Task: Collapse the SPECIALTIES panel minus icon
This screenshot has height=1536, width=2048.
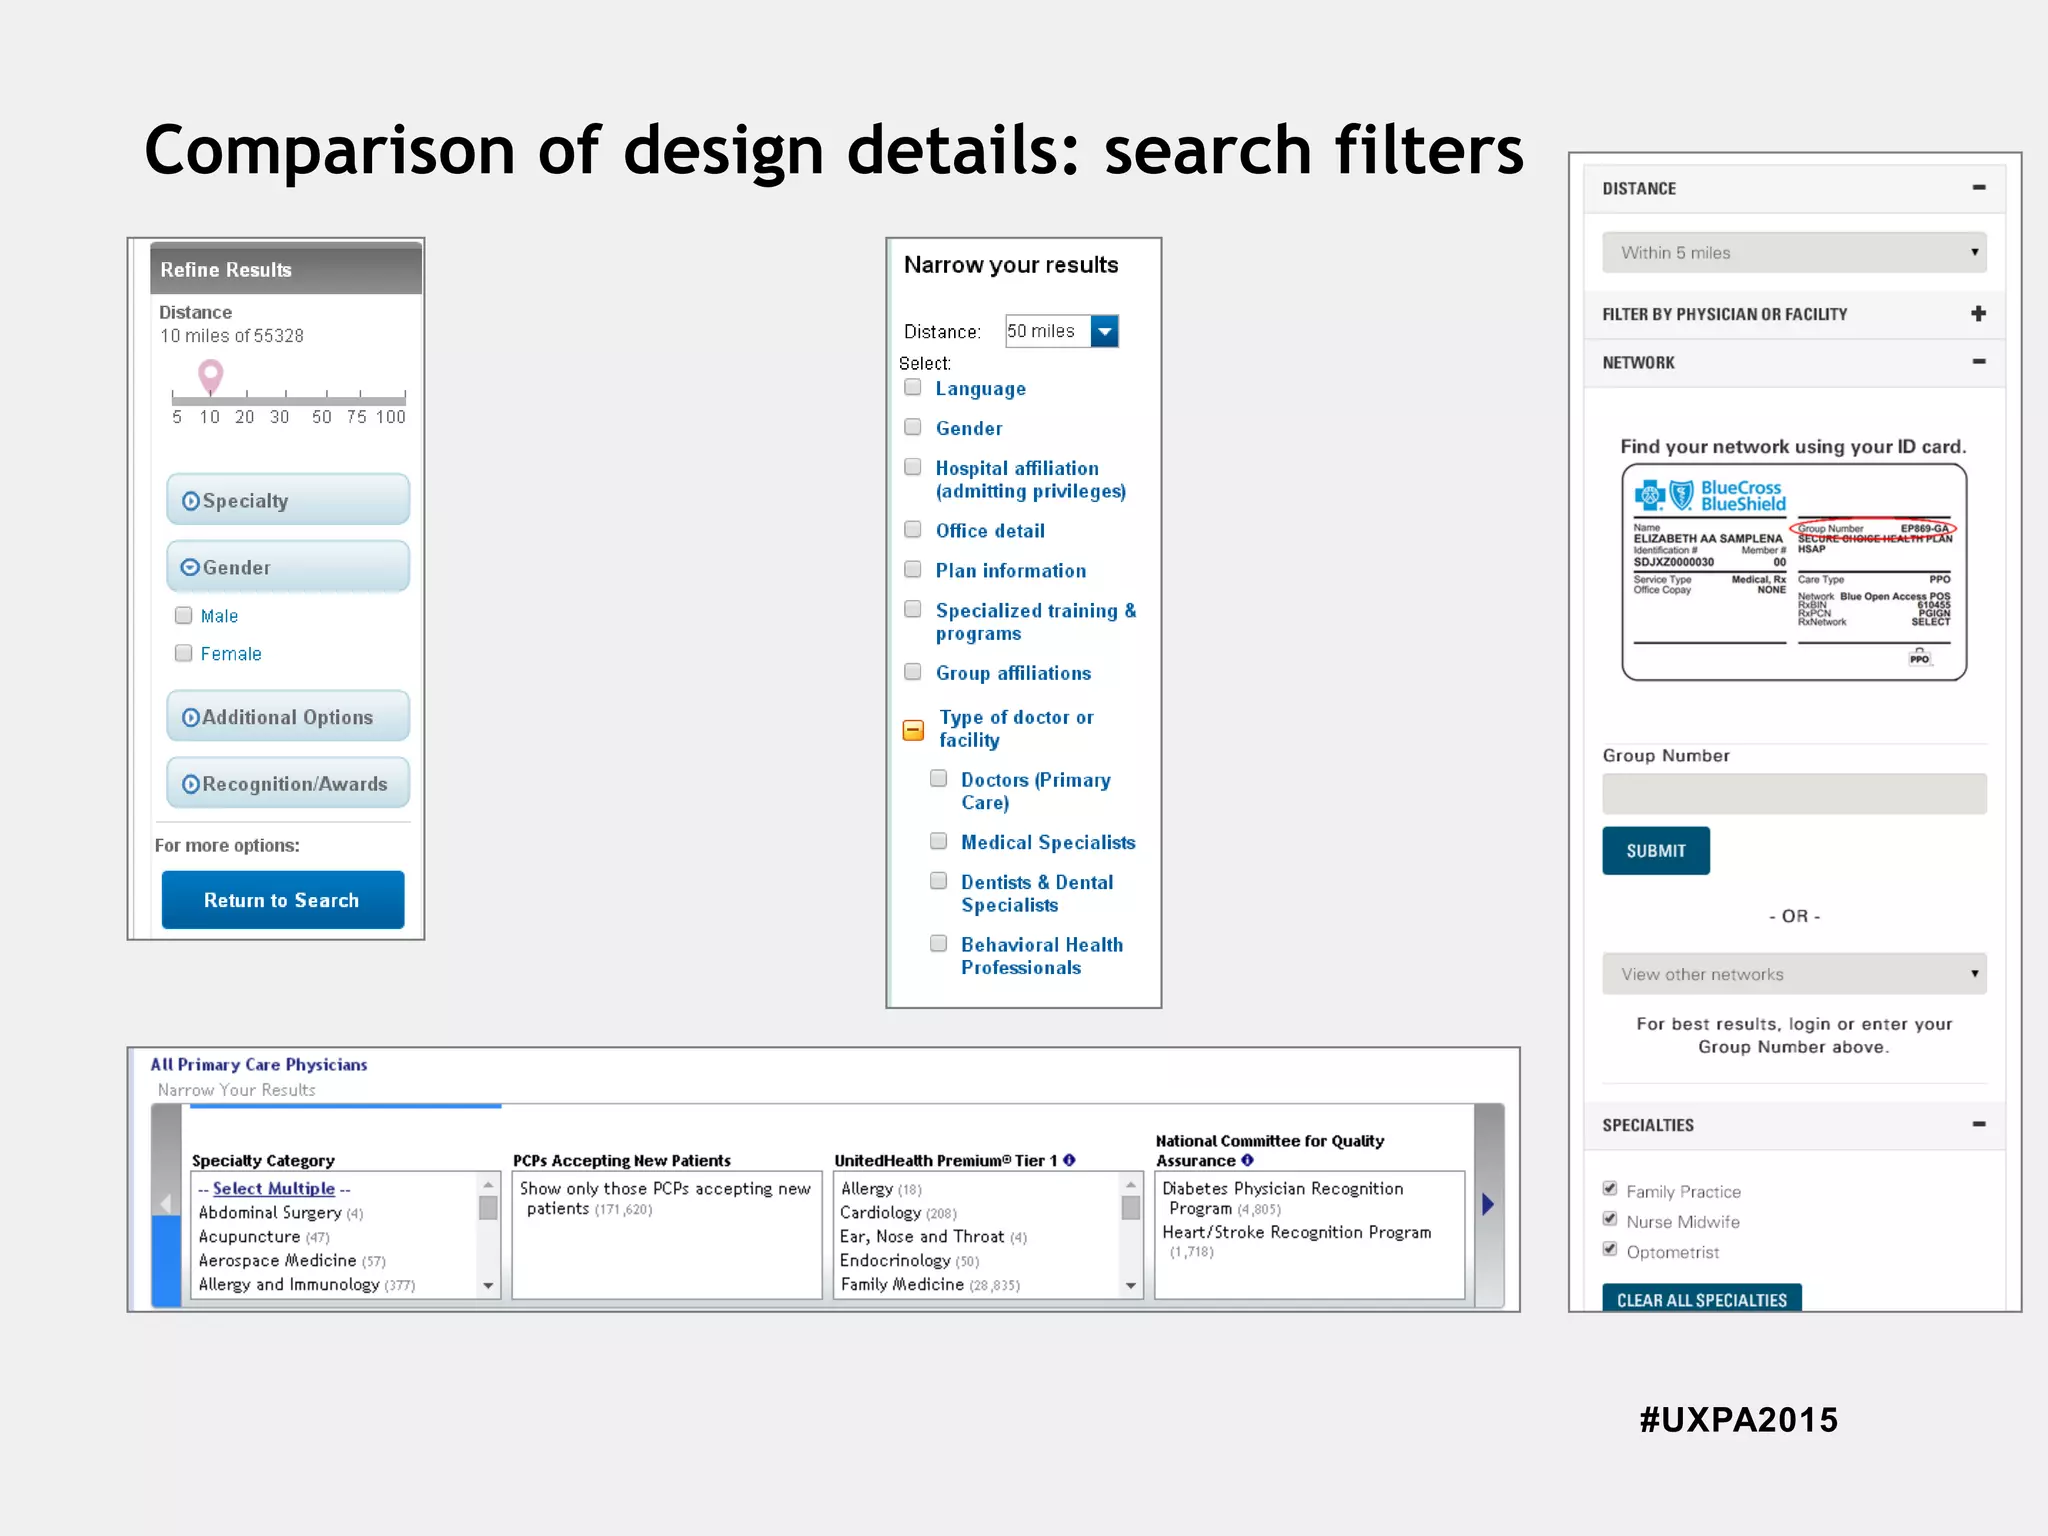Action: pos(1979,1124)
